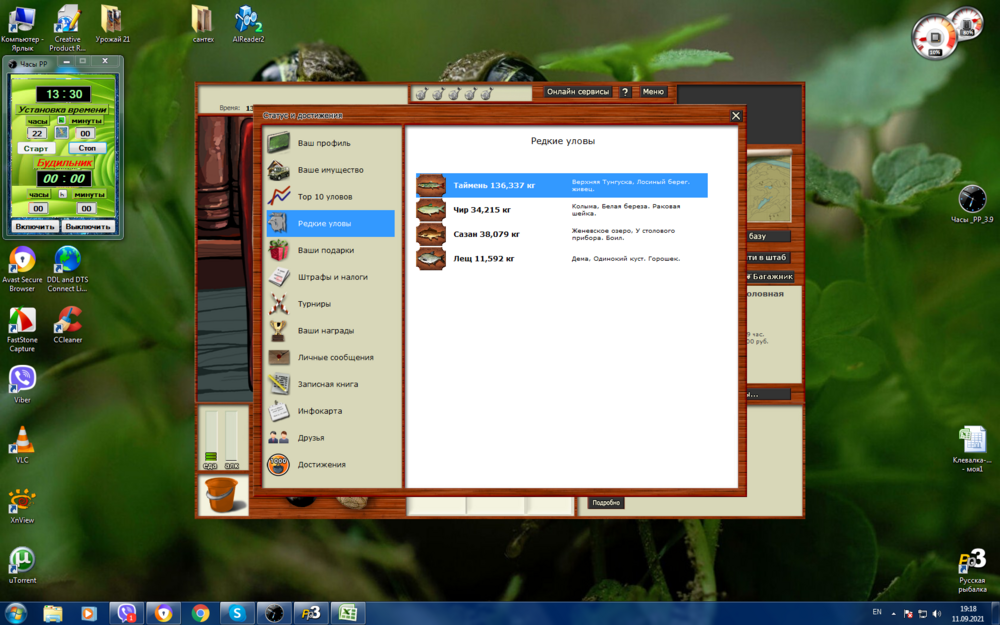Viewport: 1000px width, 625px height.
Task: Open the Top 10 уловов chart icon
Action: (279, 196)
